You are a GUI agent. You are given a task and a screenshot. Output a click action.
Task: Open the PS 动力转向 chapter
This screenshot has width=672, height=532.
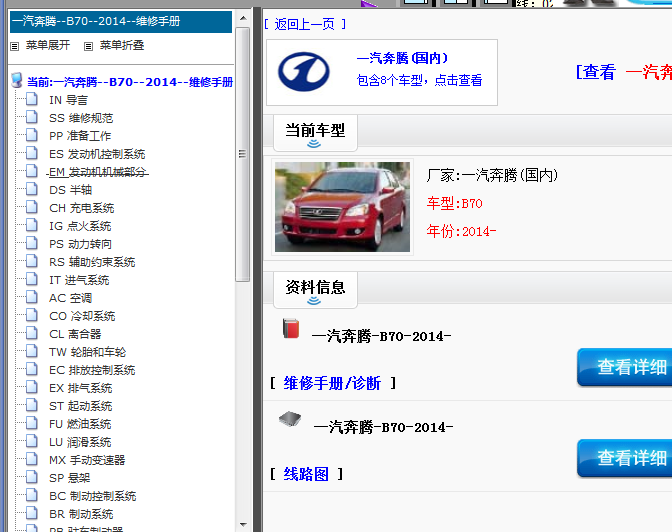point(81,244)
